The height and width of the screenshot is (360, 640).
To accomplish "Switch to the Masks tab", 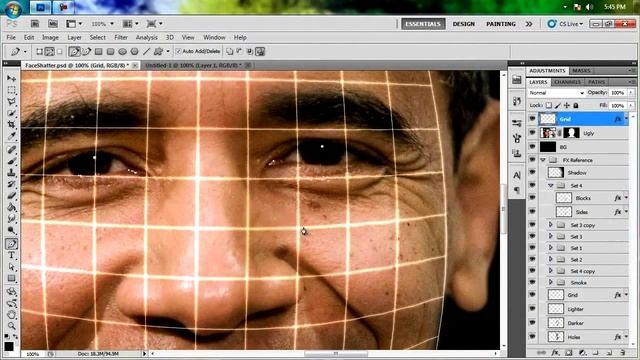I will tap(581, 71).
